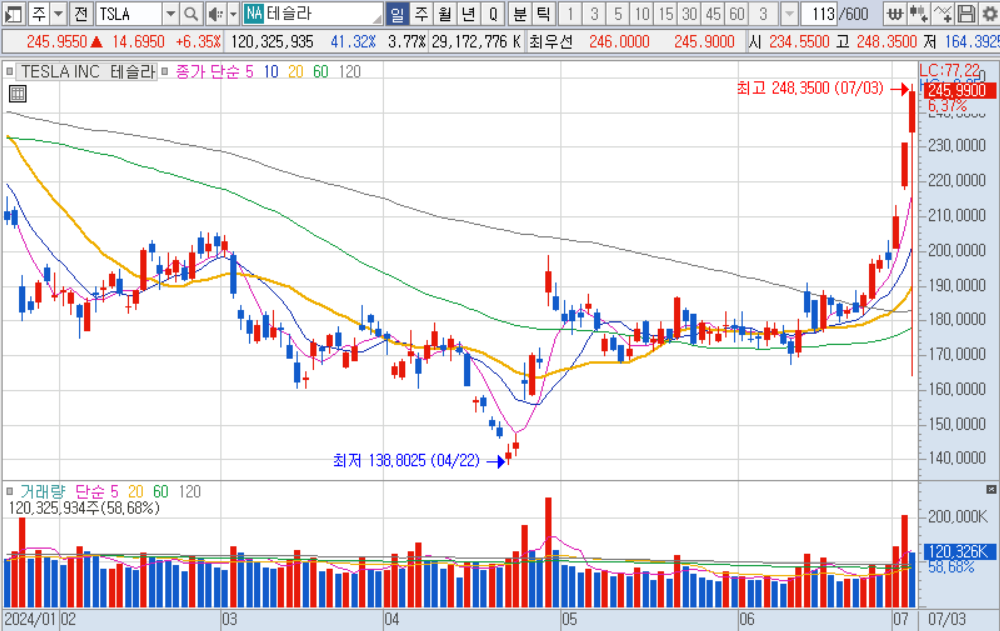Click the 20 moving average legend
This screenshot has width=1000, height=631.
295,71
